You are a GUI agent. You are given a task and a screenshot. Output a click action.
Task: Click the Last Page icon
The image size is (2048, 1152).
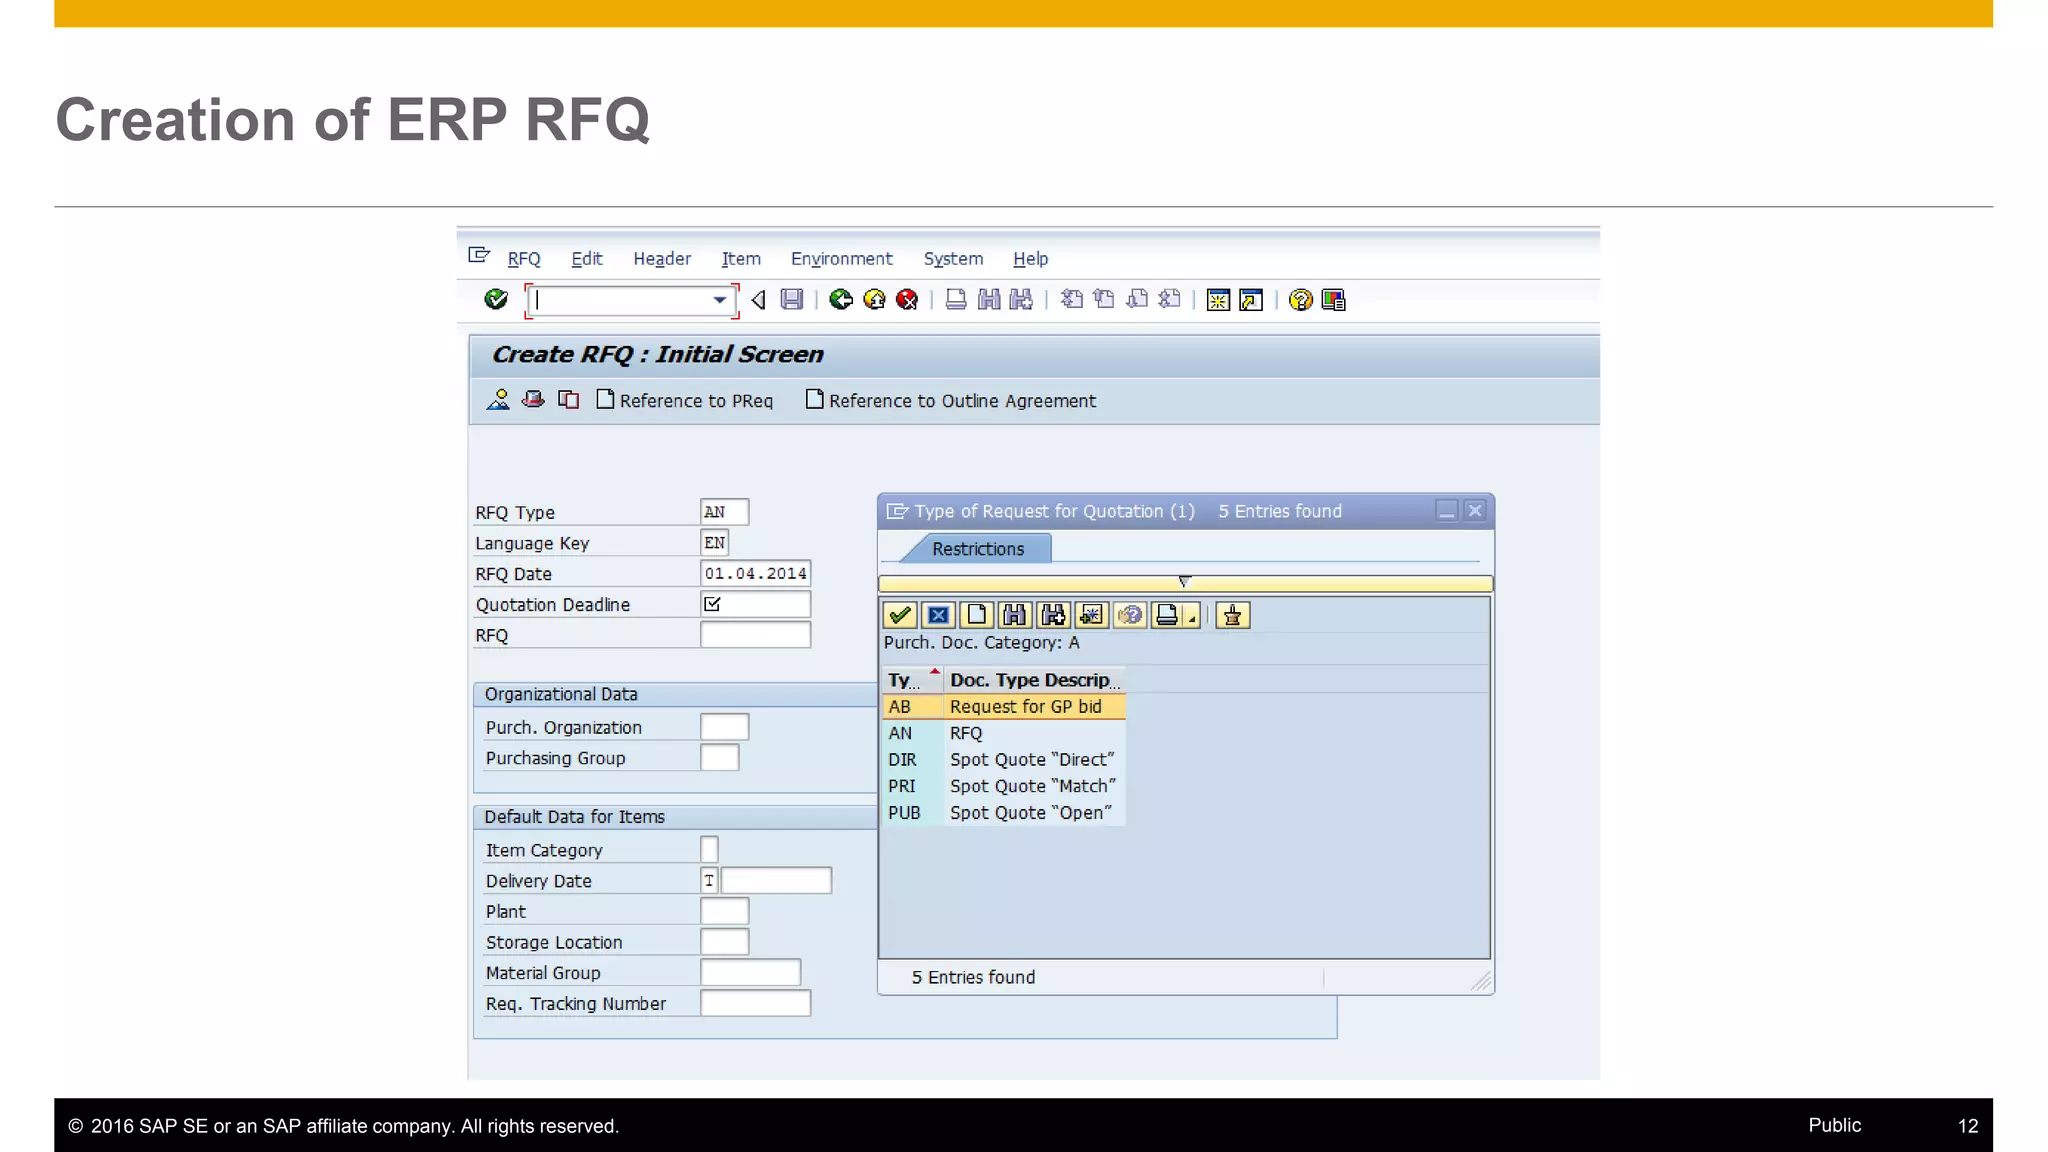(x=1169, y=299)
